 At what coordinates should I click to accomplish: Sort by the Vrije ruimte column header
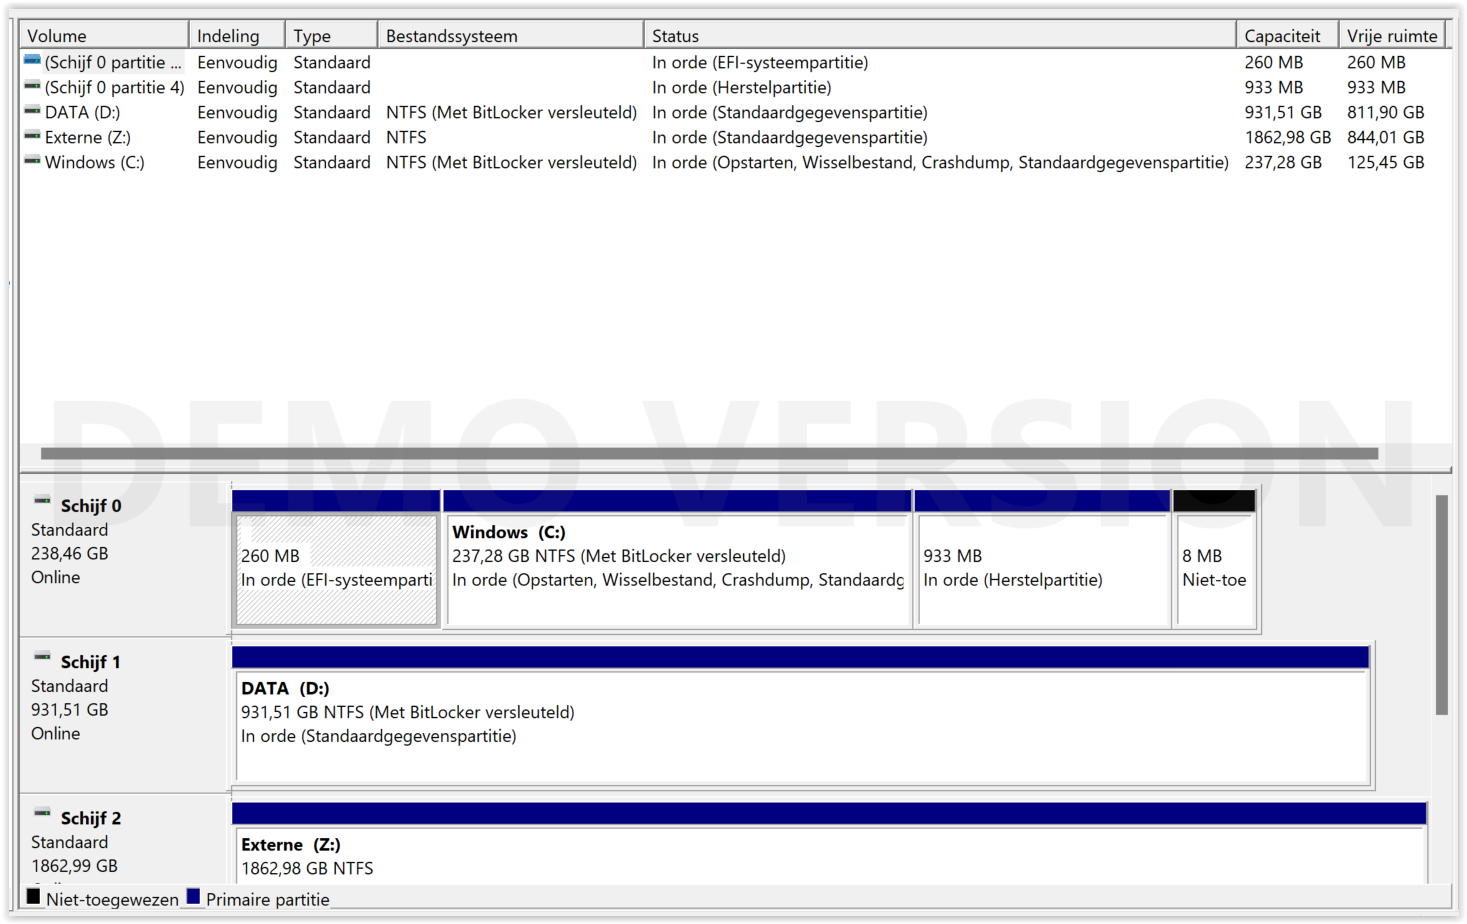(1394, 35)
